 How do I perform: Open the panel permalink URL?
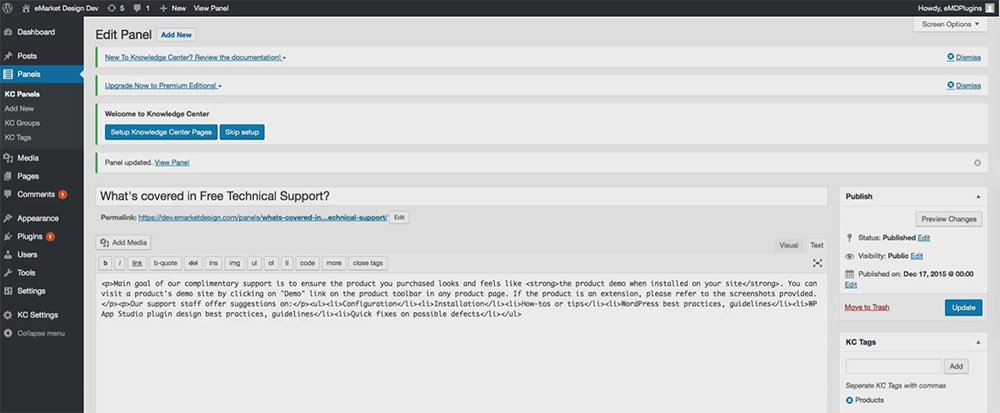pos(263,217)
